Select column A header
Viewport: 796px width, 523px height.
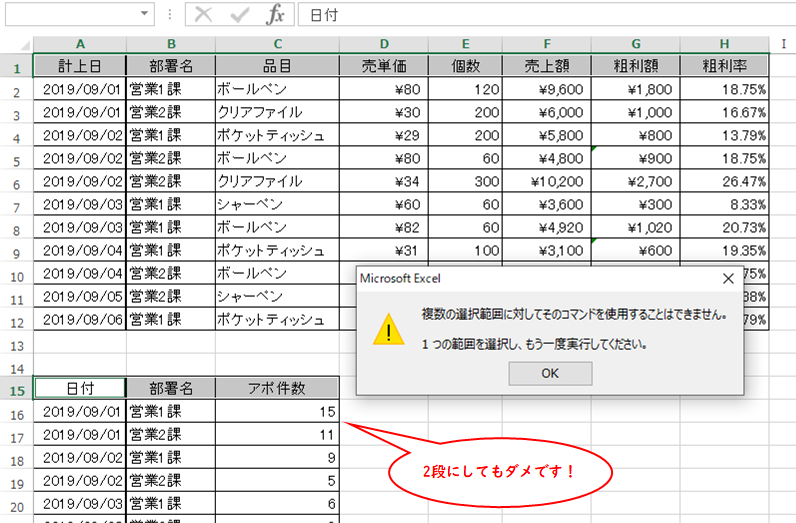pos(79,44)
